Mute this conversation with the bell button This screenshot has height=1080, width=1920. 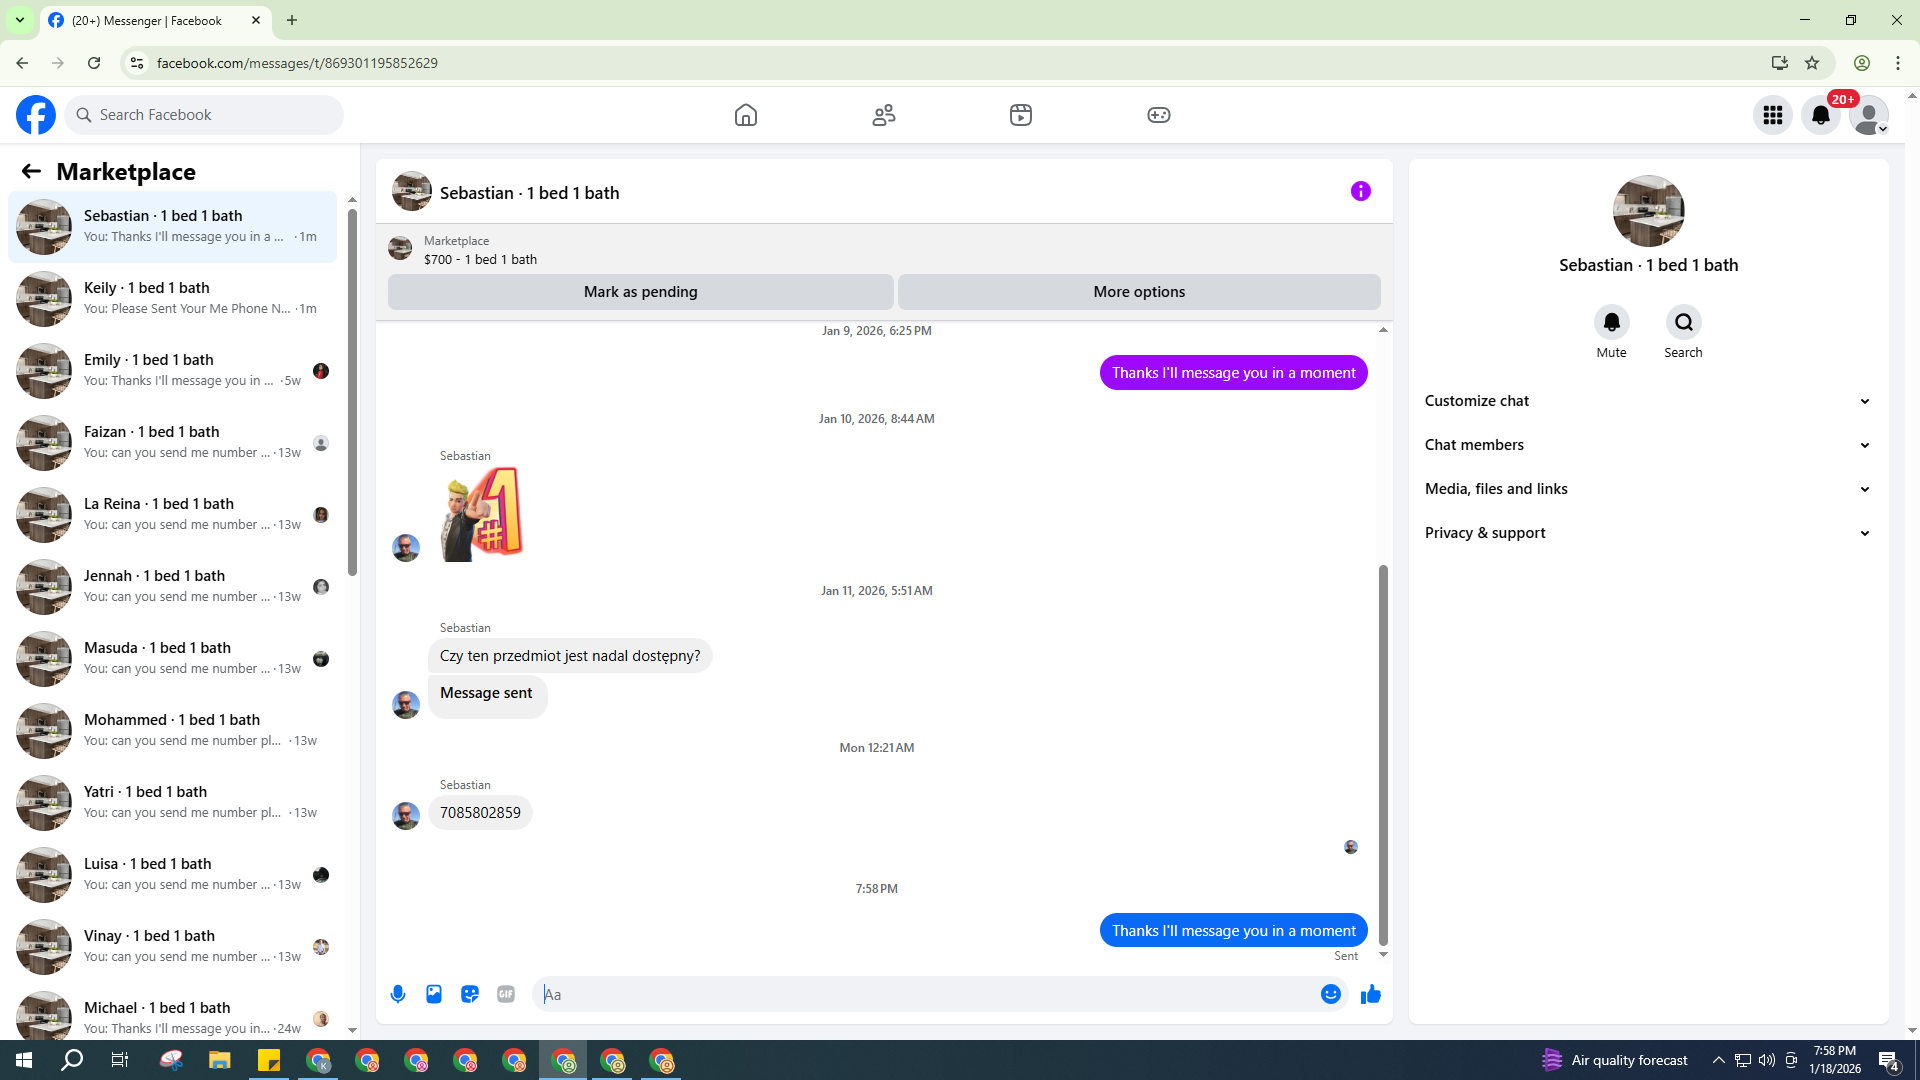click(x=1611, y=322)
